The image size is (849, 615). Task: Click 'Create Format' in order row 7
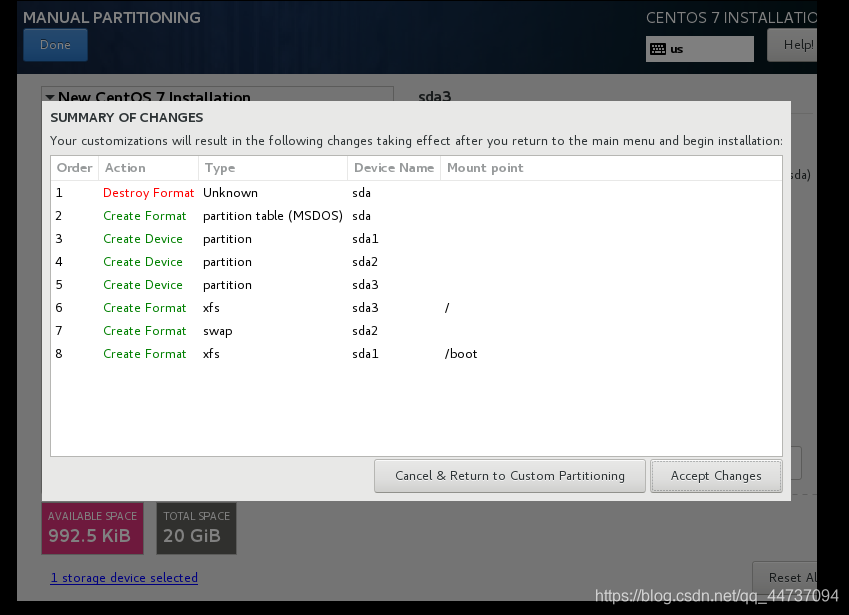[x=145, y=331]
